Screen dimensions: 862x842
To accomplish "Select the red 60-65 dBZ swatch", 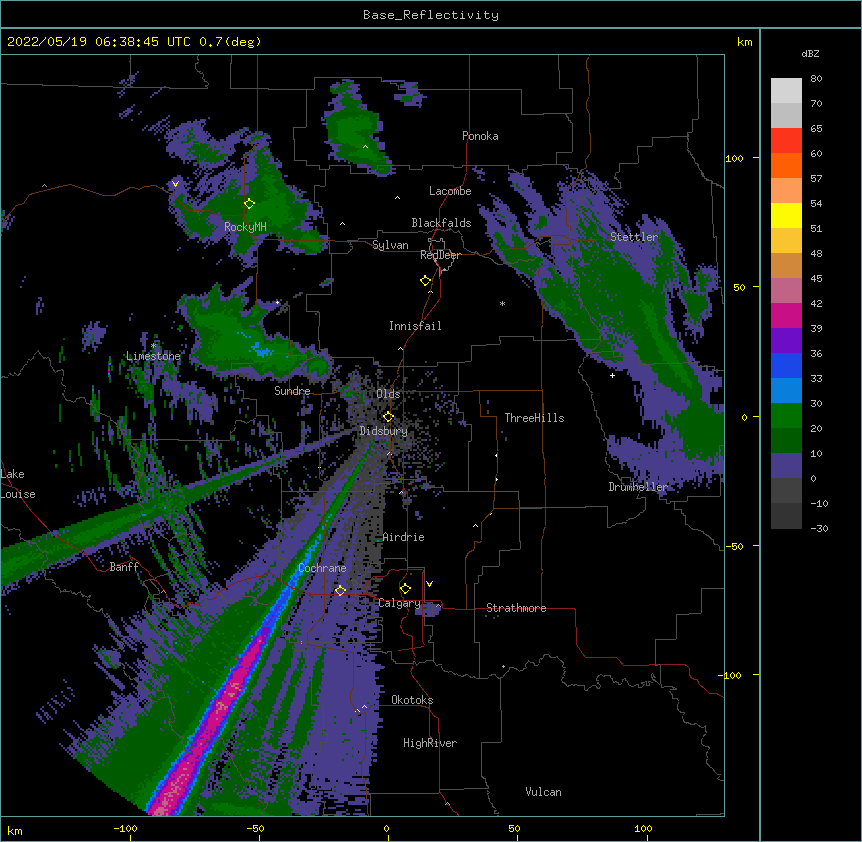I will (786, 141).
